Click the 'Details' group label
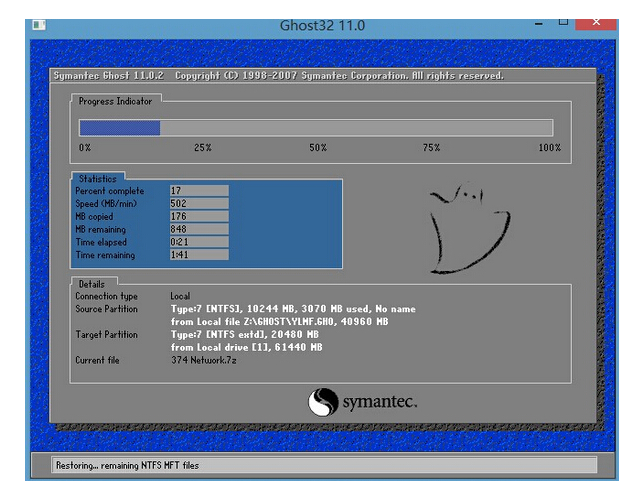 click(92, 284)
